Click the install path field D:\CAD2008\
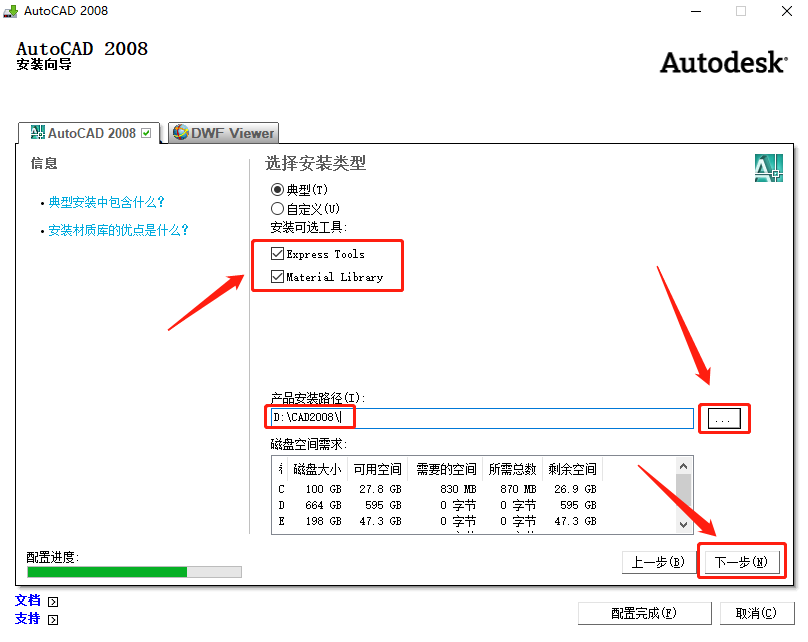The image size is (808, 642). (x=482, y=418)
